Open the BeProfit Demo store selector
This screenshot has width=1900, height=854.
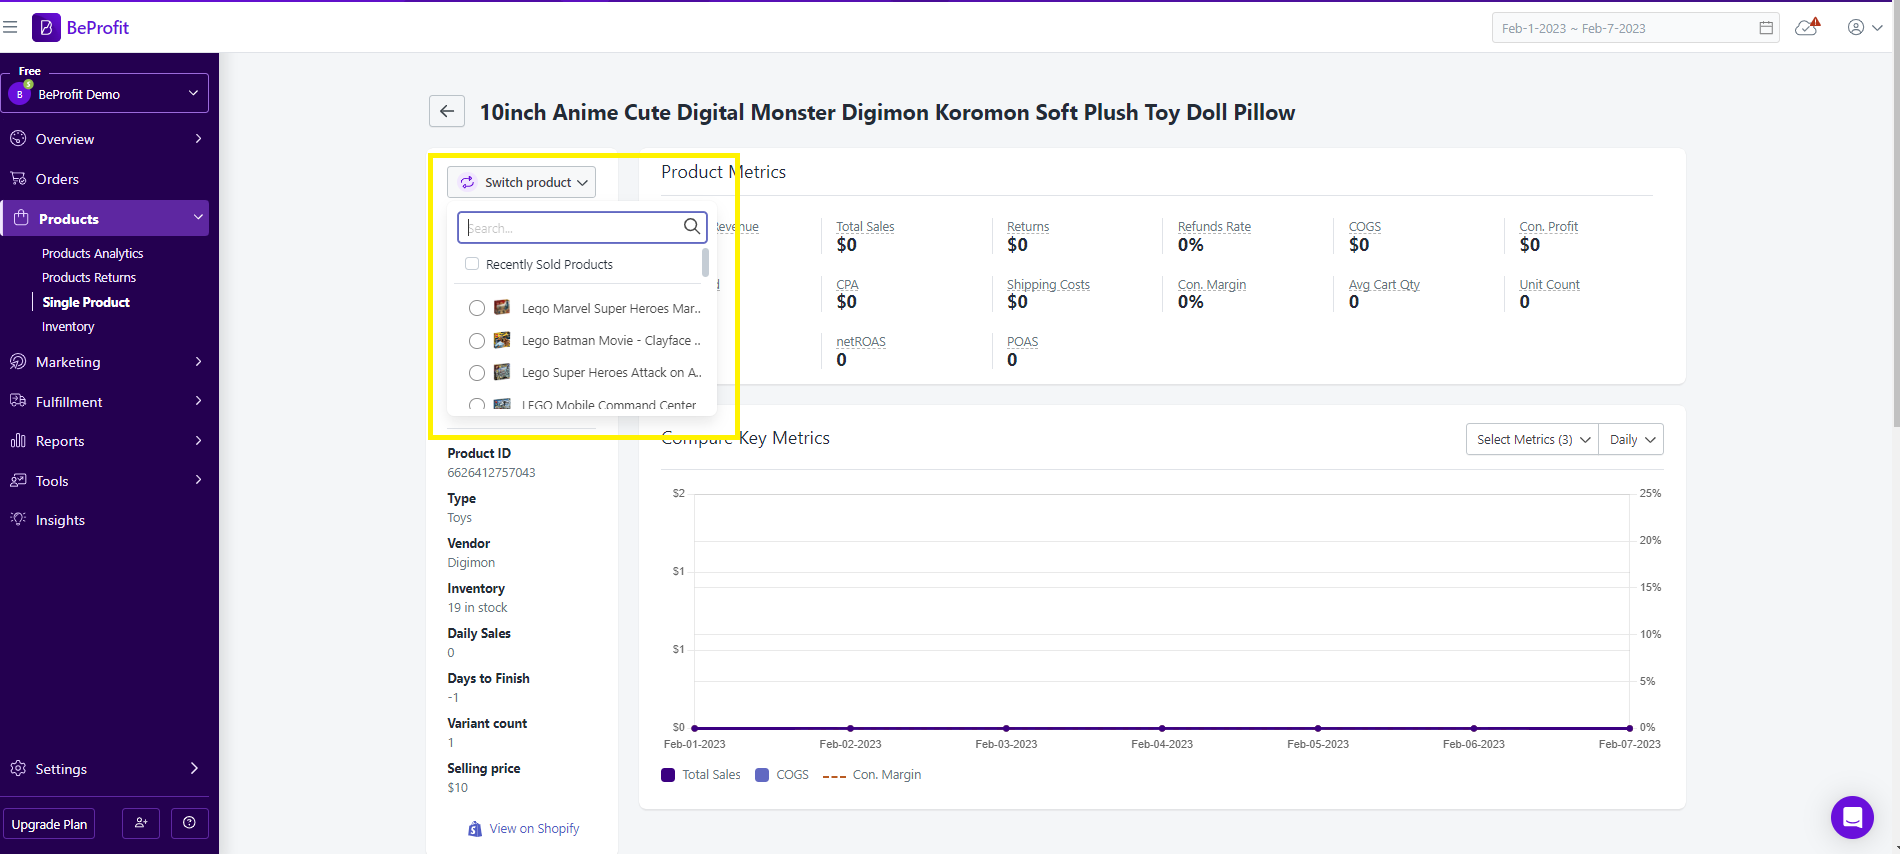tap(105, 93)
